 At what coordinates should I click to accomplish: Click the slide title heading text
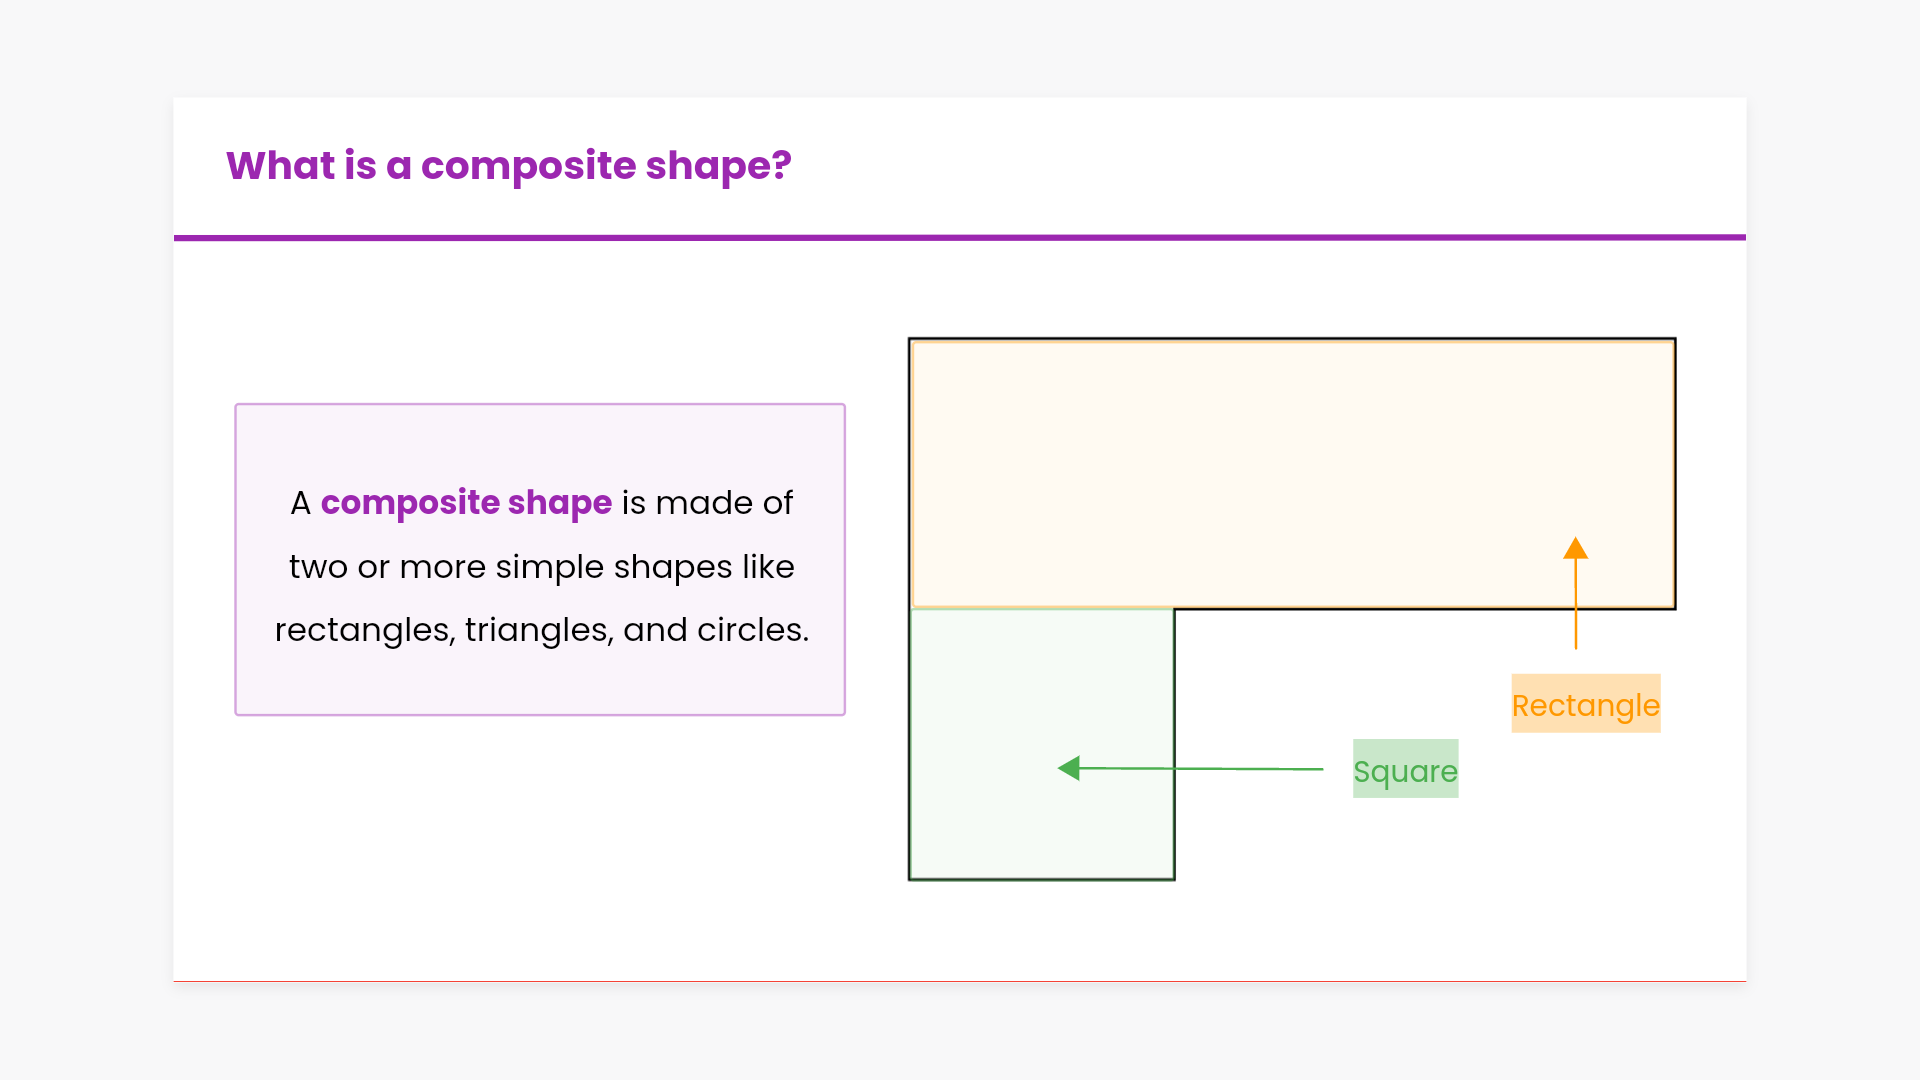coord(508,165)
